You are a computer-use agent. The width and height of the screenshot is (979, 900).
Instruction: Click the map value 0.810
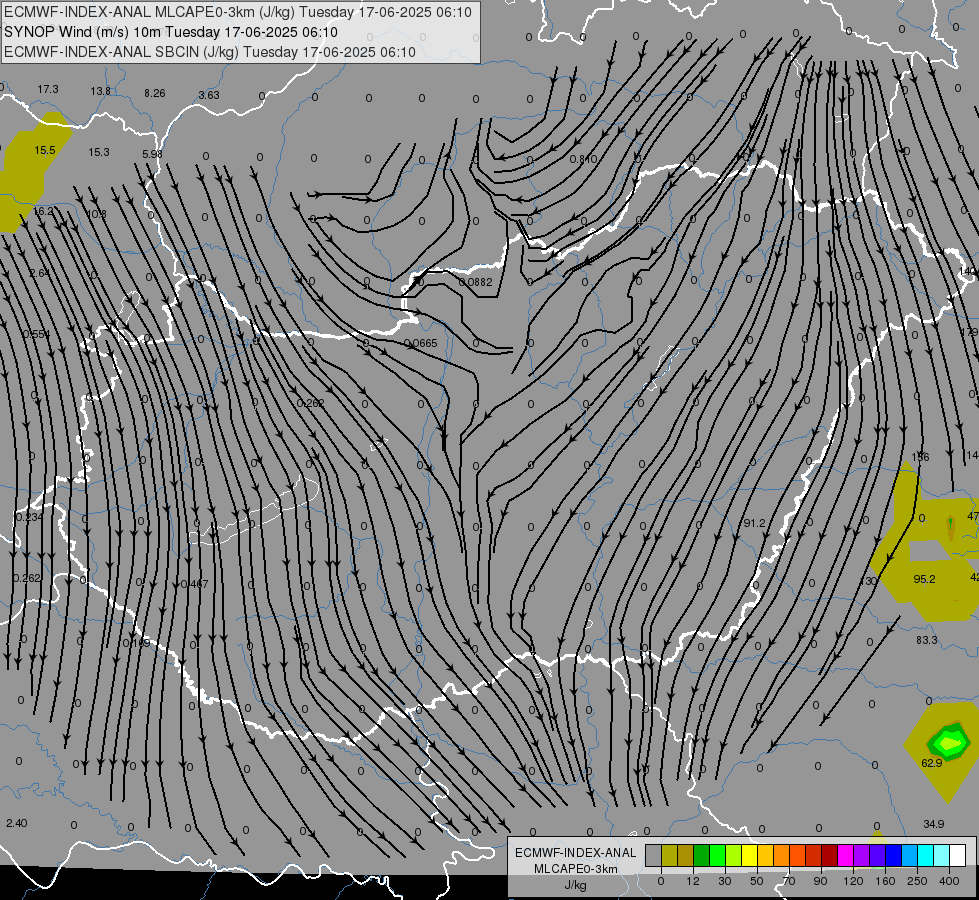pyautogui.click(x=584, y=159)
